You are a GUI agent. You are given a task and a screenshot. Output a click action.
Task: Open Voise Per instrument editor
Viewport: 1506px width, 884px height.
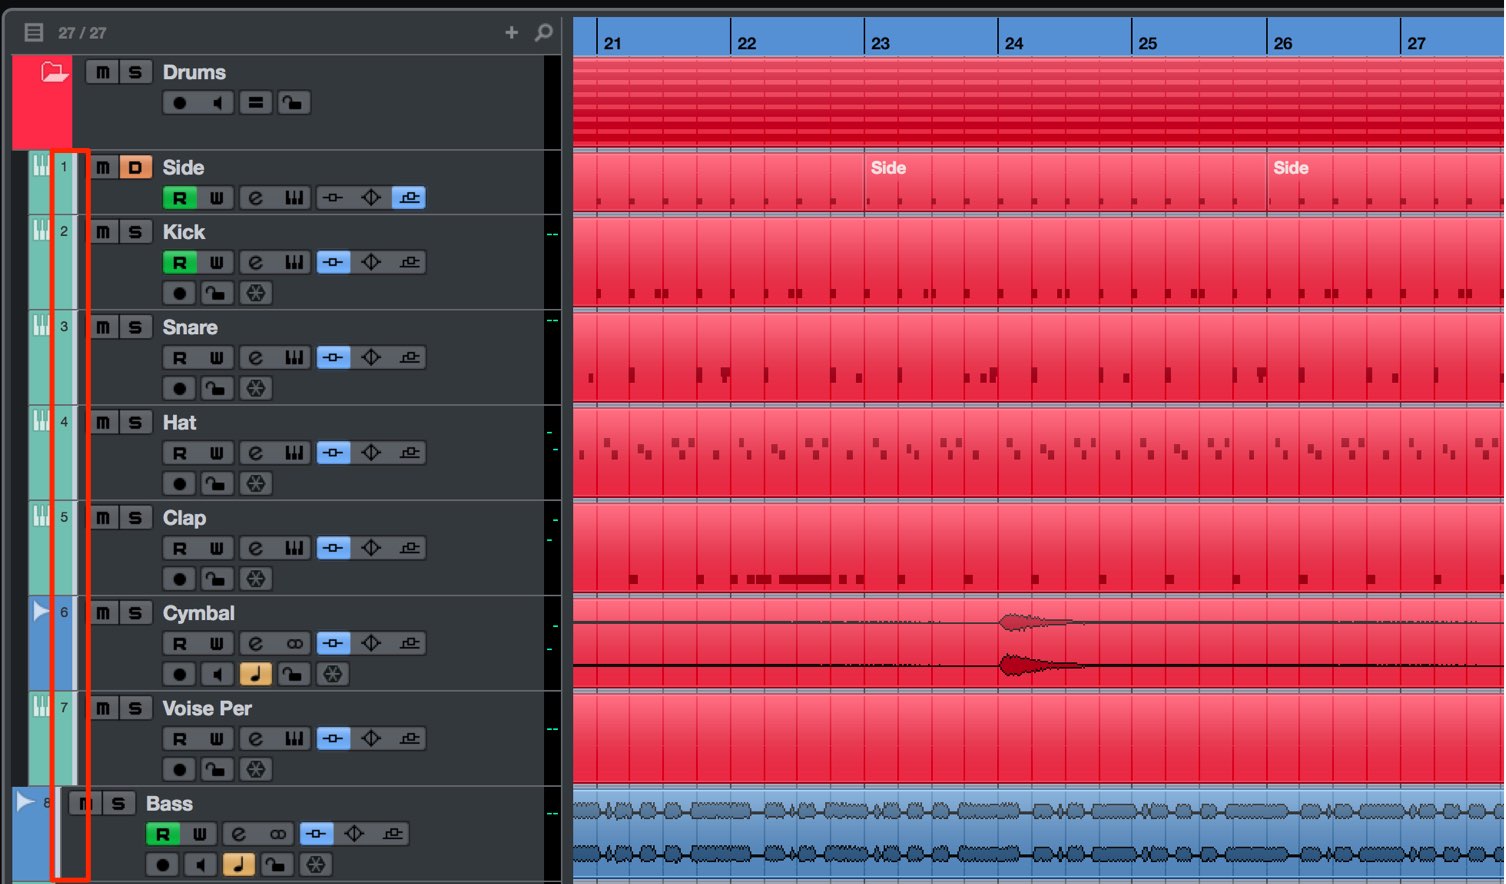coord(293,739)
